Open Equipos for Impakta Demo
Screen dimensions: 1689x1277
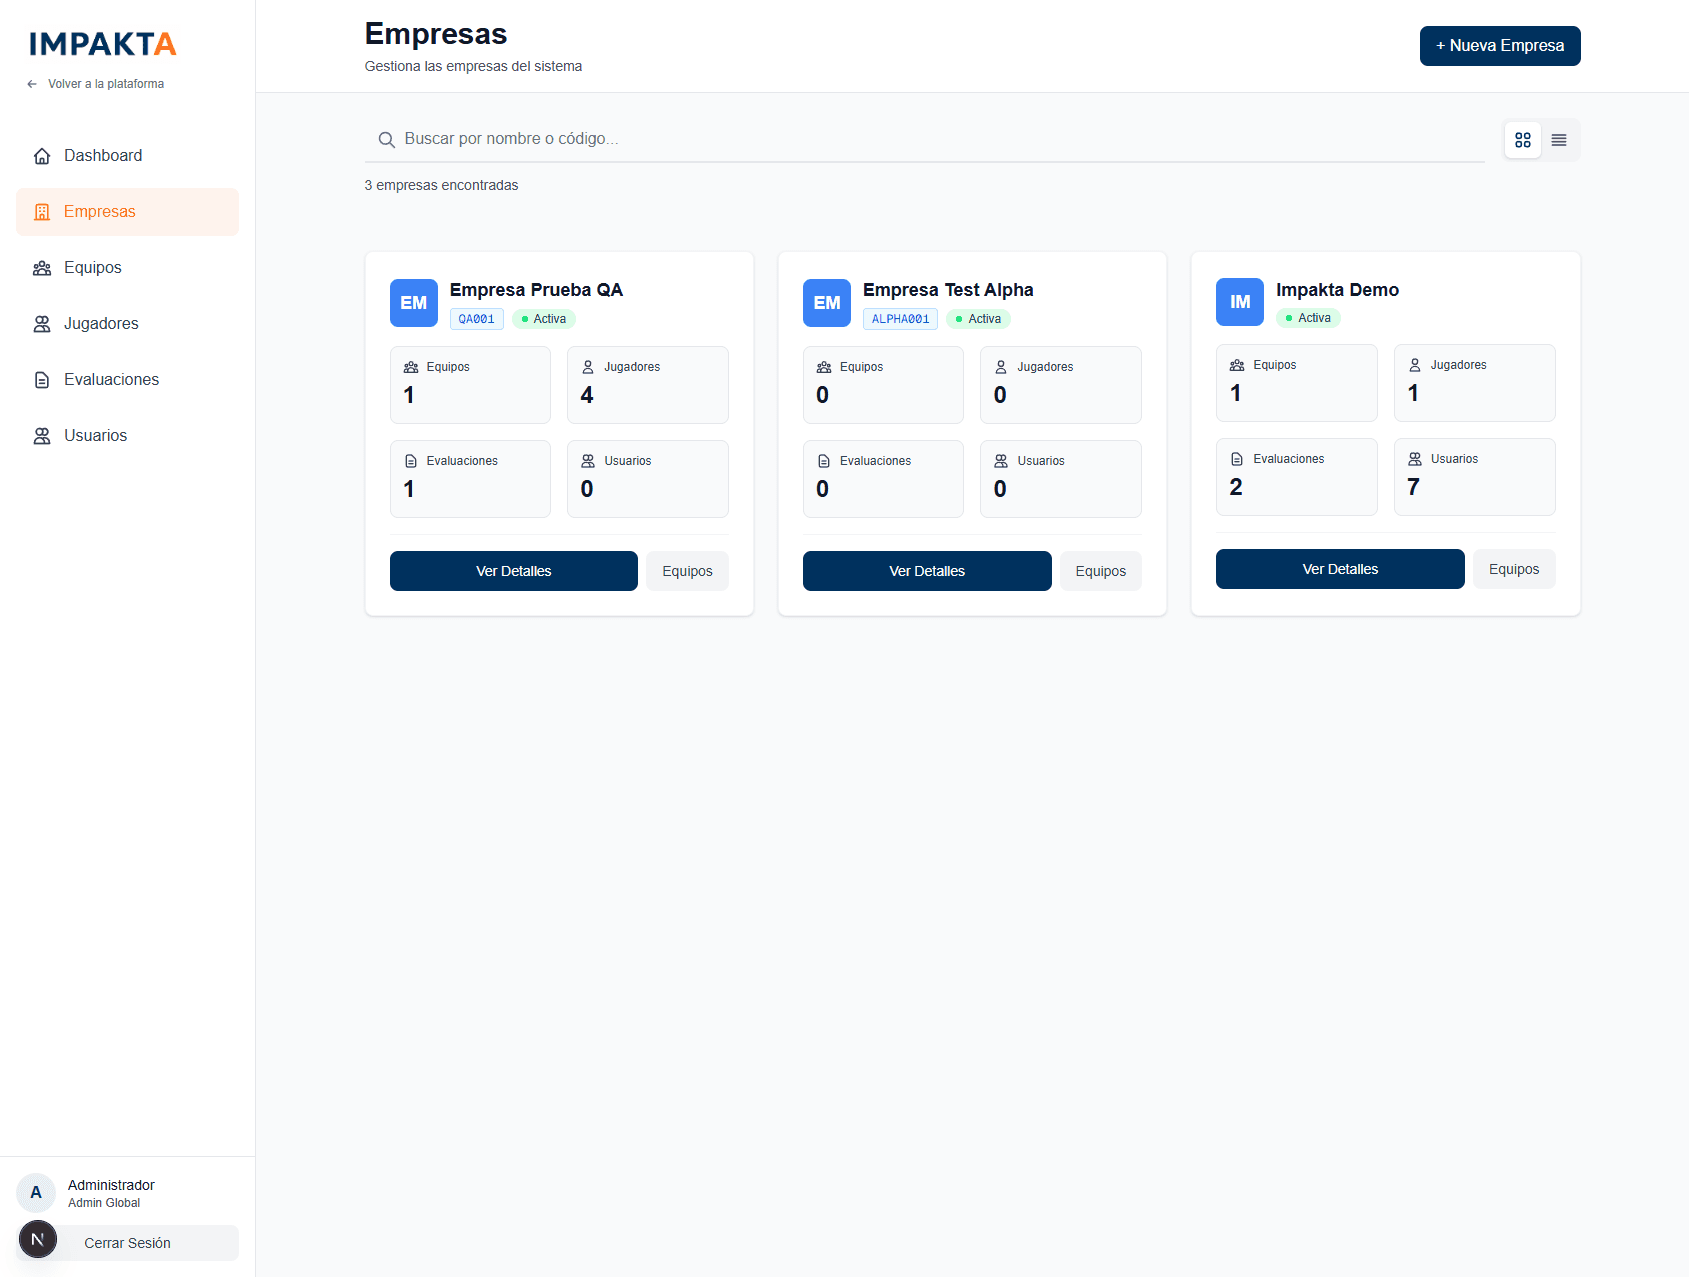tap(1513, 569)
